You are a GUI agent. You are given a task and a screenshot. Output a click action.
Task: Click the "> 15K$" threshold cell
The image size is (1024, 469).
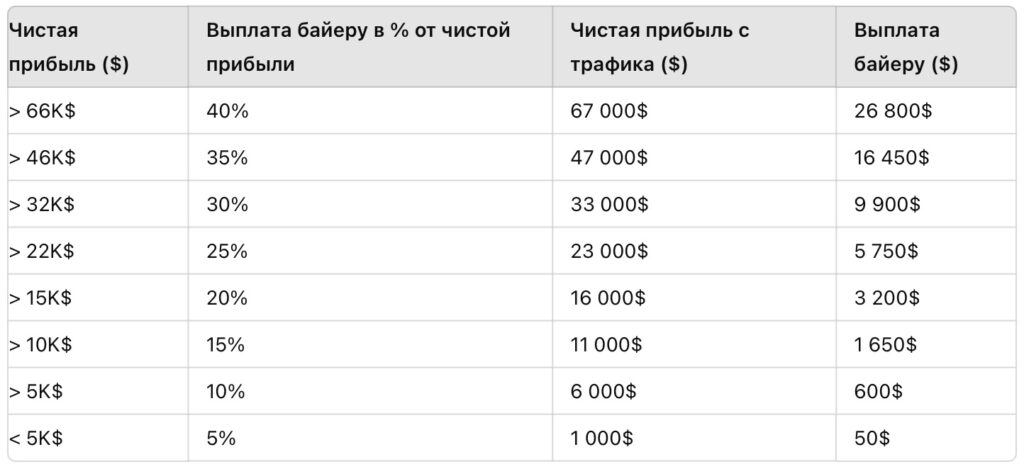[x=98, y=298]
